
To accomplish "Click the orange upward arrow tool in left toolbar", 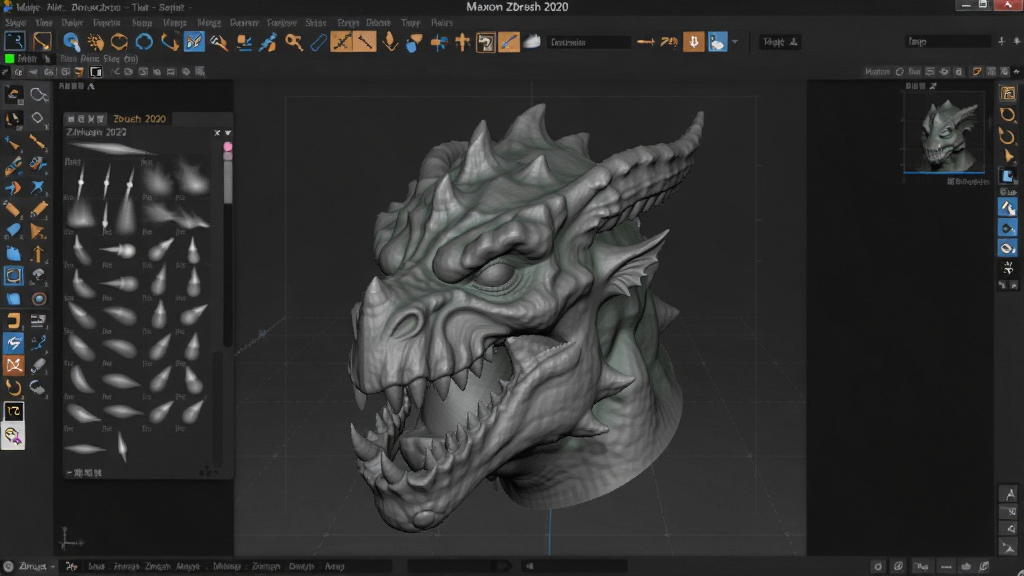I will pyautogui.click(x=38, y=253).
